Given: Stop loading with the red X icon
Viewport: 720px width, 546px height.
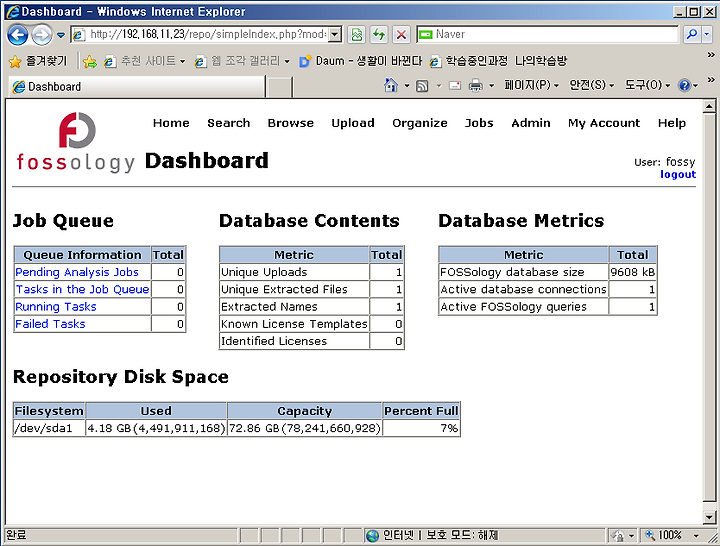Looking at the screenshot, I should click(401, 34).
